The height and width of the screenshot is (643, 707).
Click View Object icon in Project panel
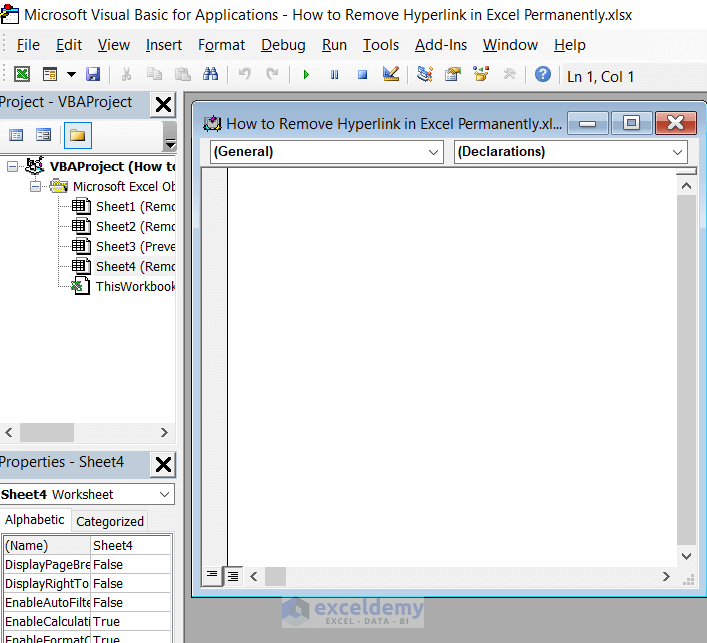(x=44, y=135)
